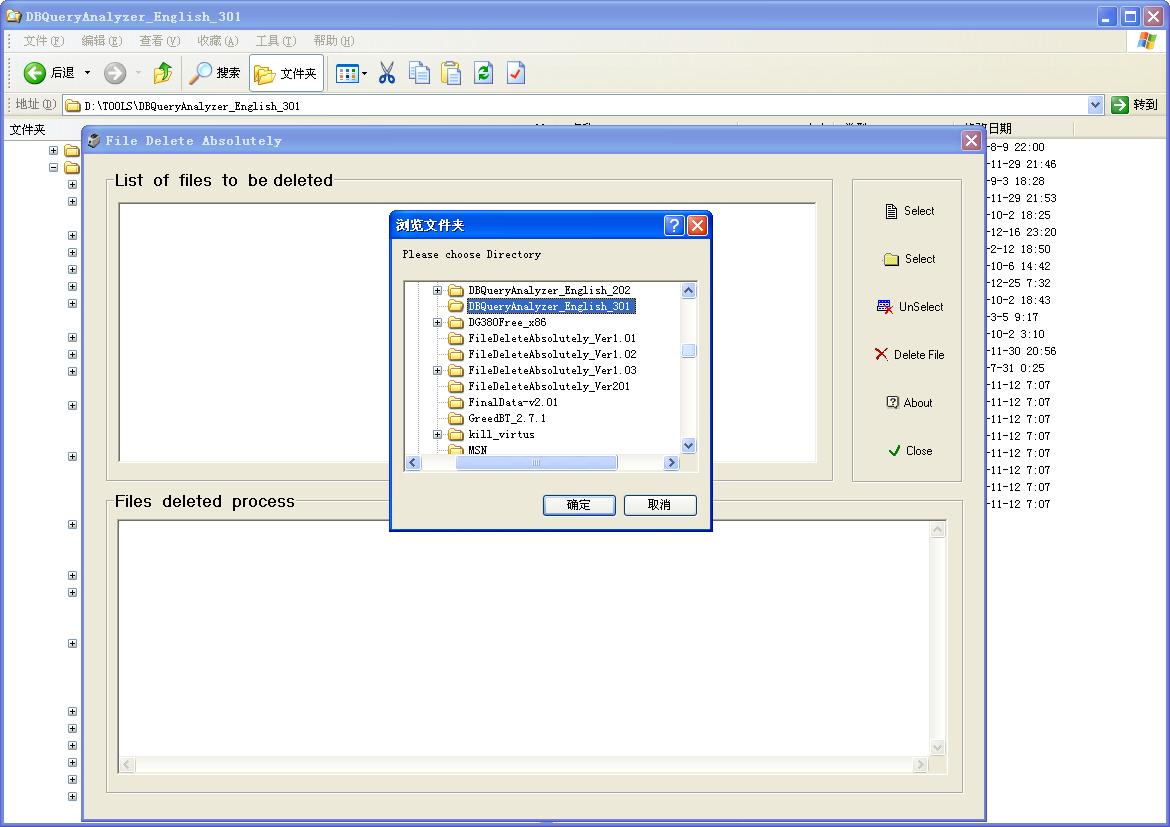Click the down arrow of the directory tree scrollbar

tap(689, 446)
